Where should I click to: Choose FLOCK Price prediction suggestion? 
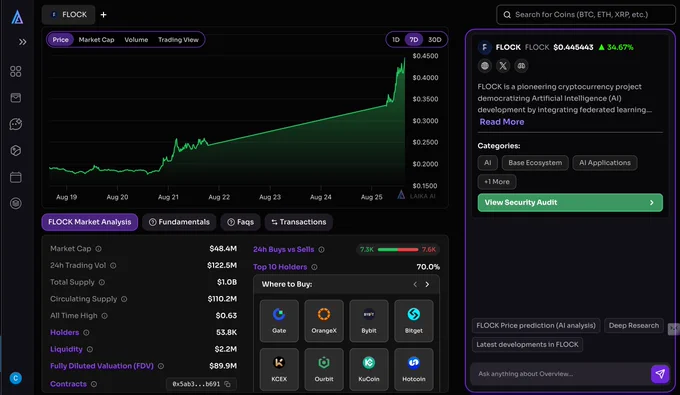(x=536, y=326)
